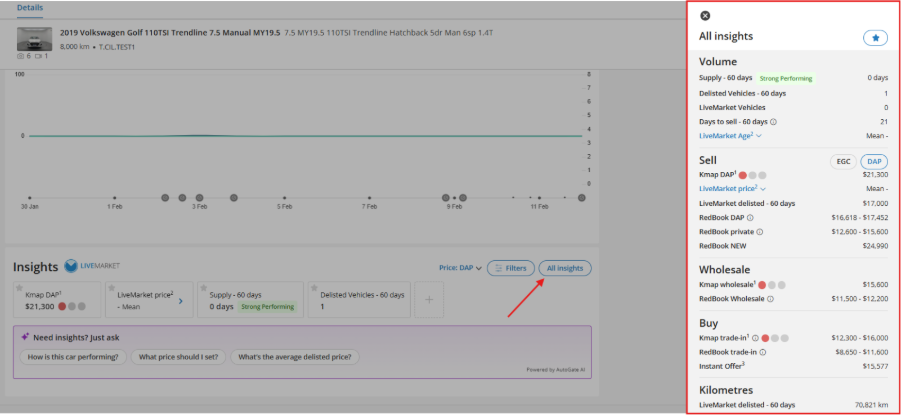
Task: Click info icon next to RedBook private
Action: (x=759, y=231)
